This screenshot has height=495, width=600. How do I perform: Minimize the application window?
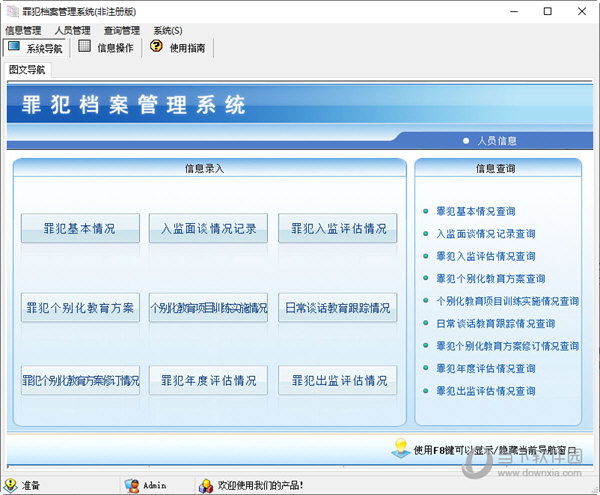coord(514,11)
